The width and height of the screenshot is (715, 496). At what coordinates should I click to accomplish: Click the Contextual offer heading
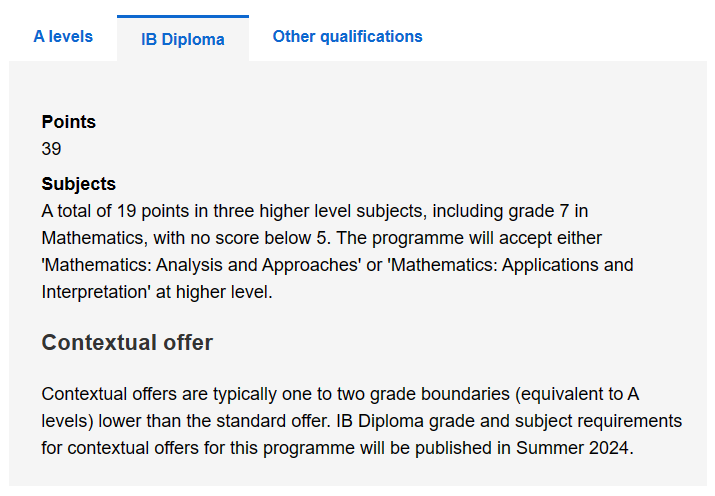click(127, 342)
